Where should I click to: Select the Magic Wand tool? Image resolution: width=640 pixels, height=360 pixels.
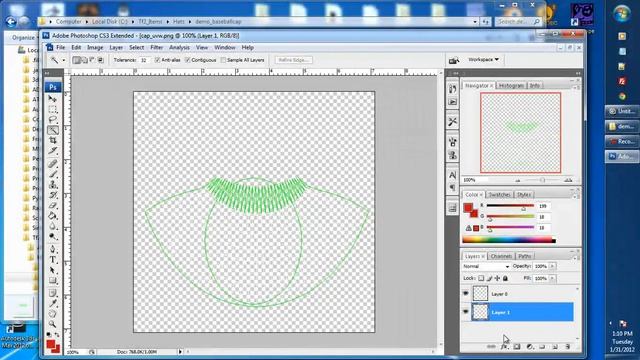[53, 130]
